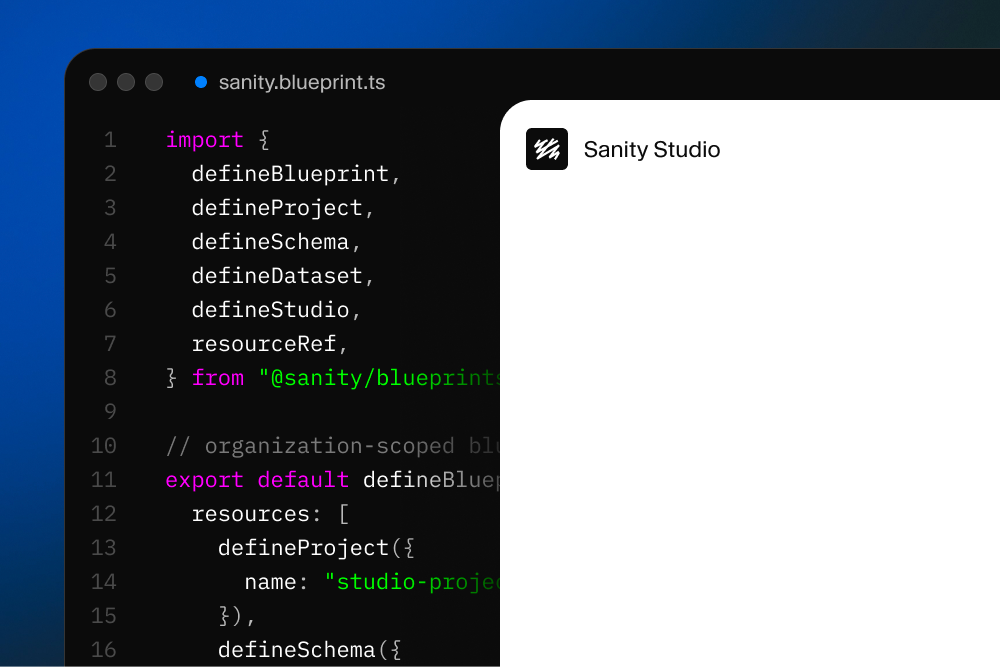Click the Sanity Studio title text
1000x667 pixels.
tap(652, 149)
